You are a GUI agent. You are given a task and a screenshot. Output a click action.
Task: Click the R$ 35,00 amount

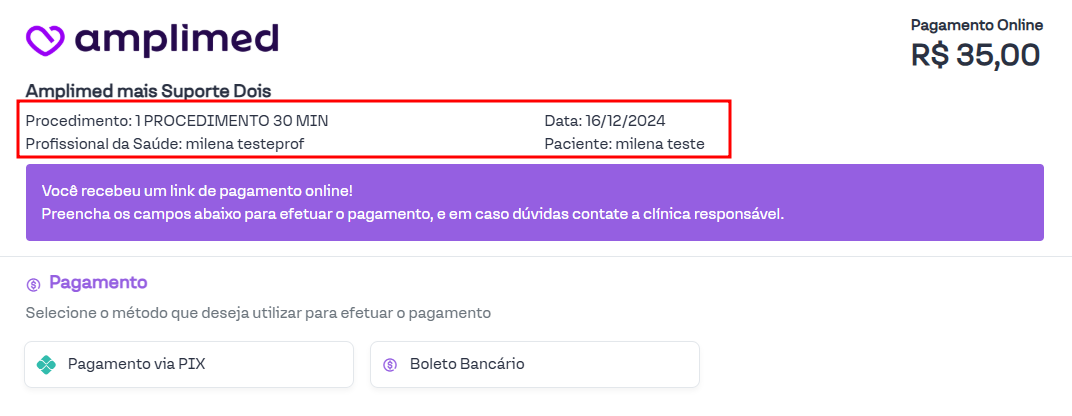click(x=976, y=55)
